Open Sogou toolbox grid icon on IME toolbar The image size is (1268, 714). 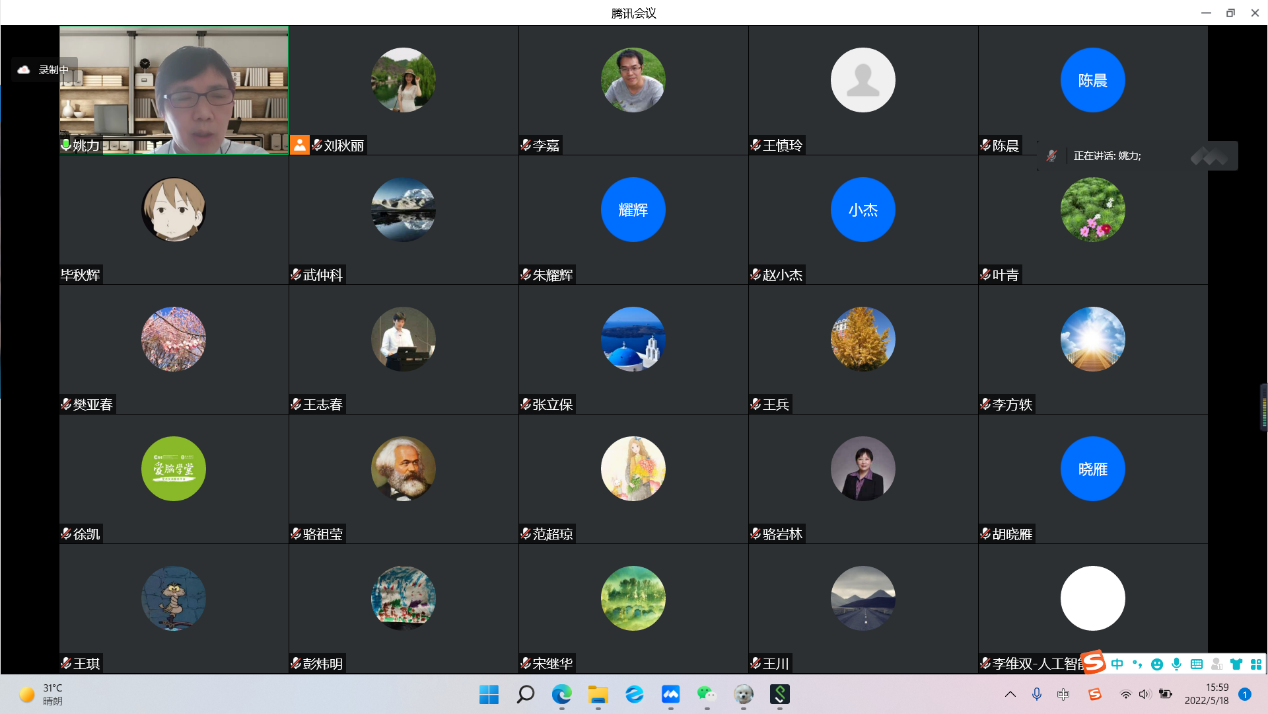1256,664
